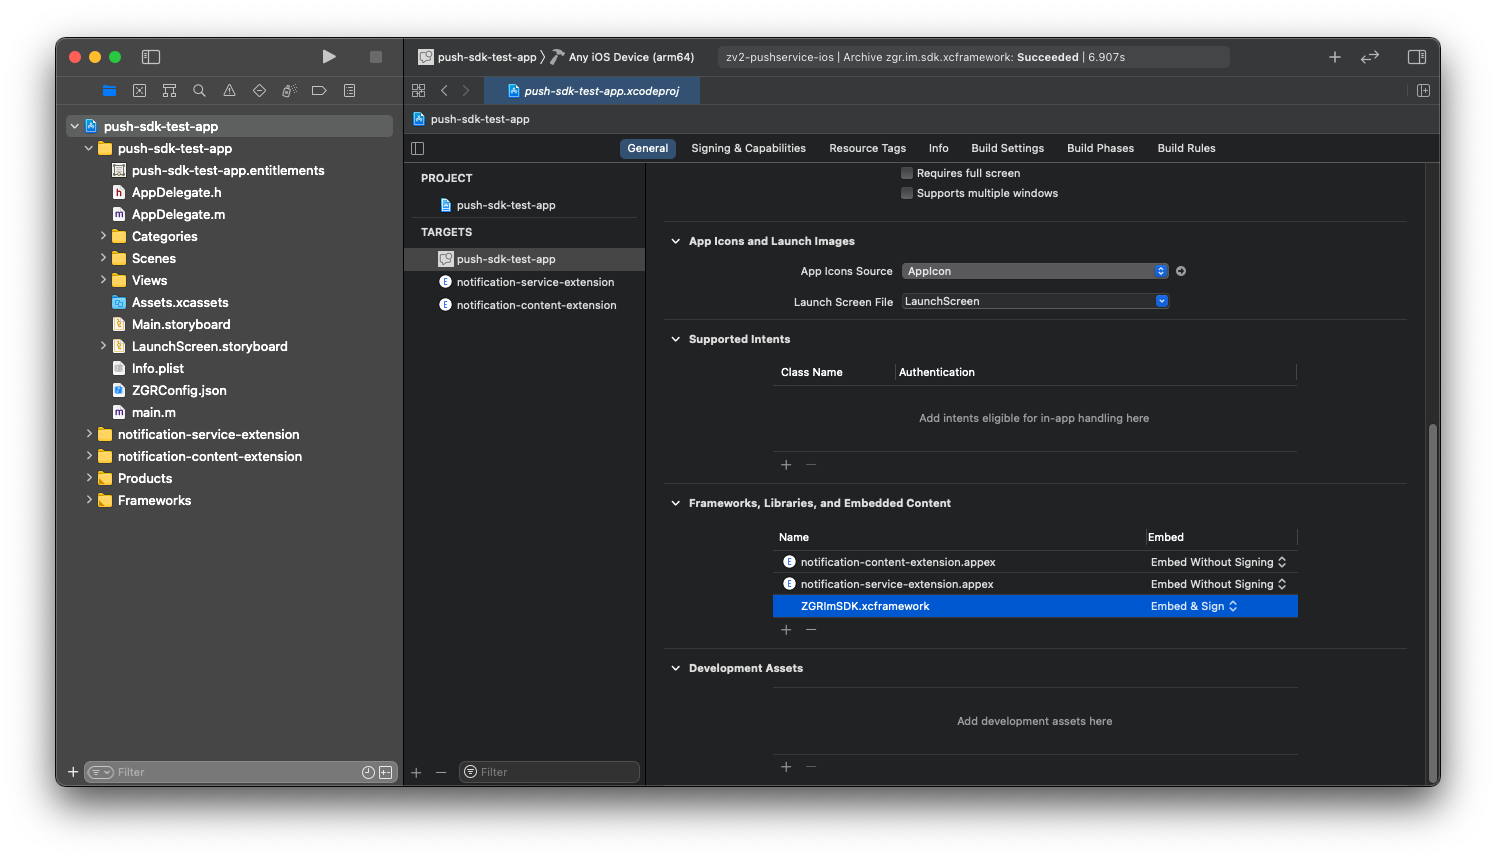Go back in editor history
Viewport: 1496px width, 860px height.
pos(445,91)
